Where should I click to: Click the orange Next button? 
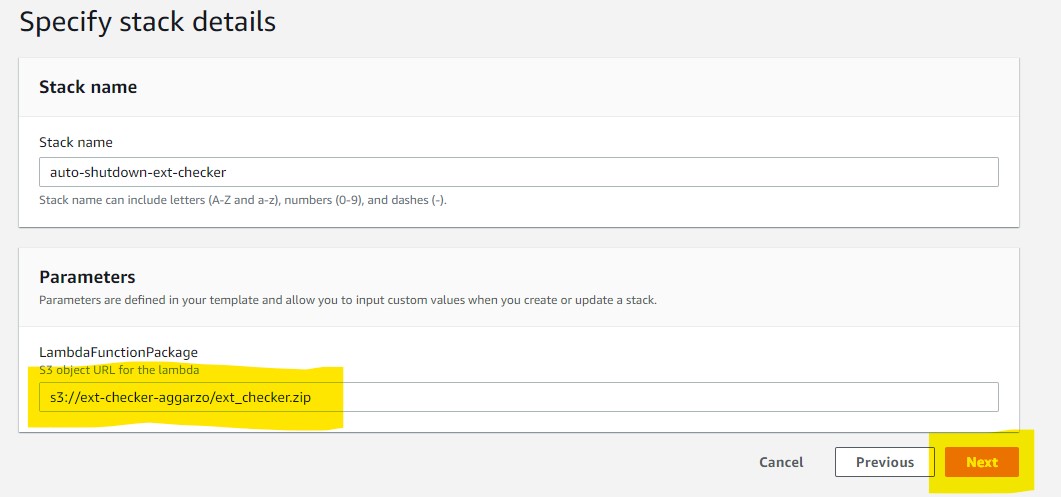[981, 462]
